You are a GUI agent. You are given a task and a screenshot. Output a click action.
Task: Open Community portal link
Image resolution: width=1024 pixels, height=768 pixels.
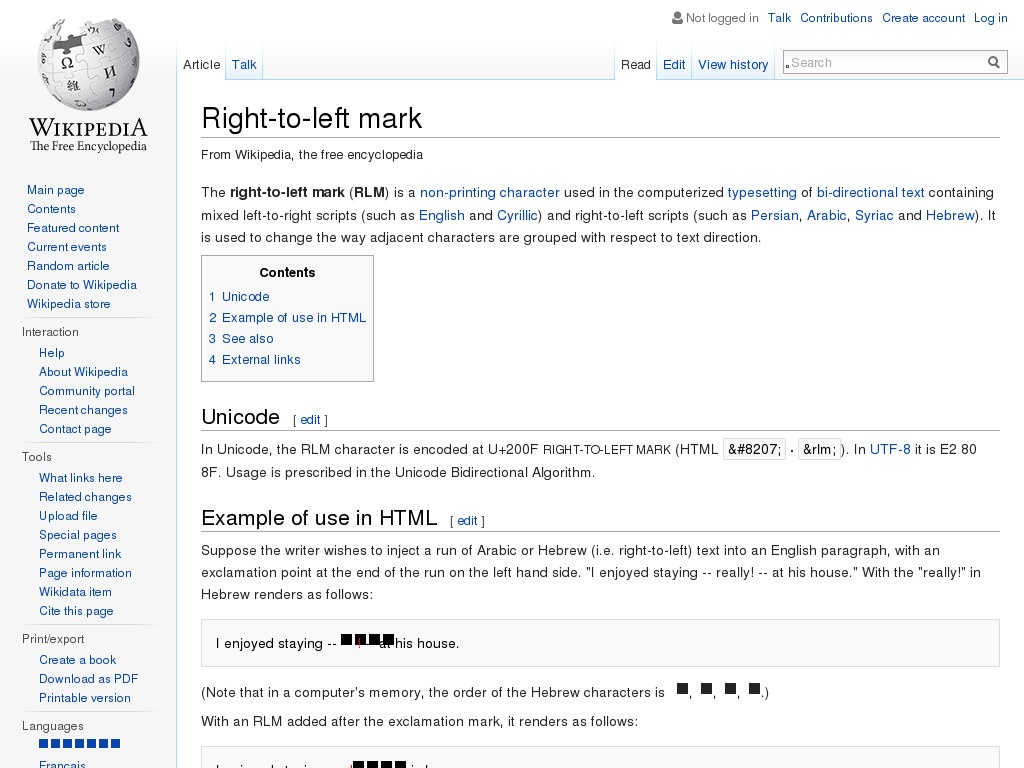87,391
